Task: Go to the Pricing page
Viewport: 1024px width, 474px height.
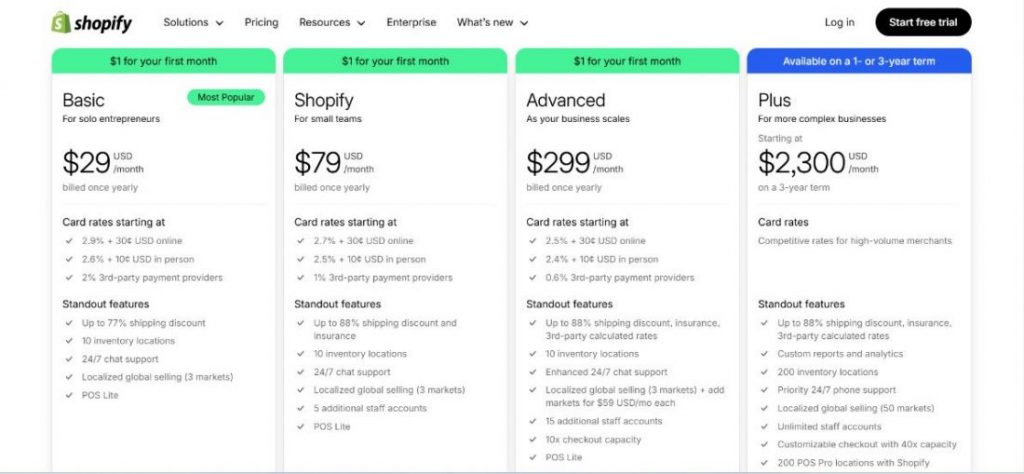Action: pyautogui.click(x=261, y=22)
